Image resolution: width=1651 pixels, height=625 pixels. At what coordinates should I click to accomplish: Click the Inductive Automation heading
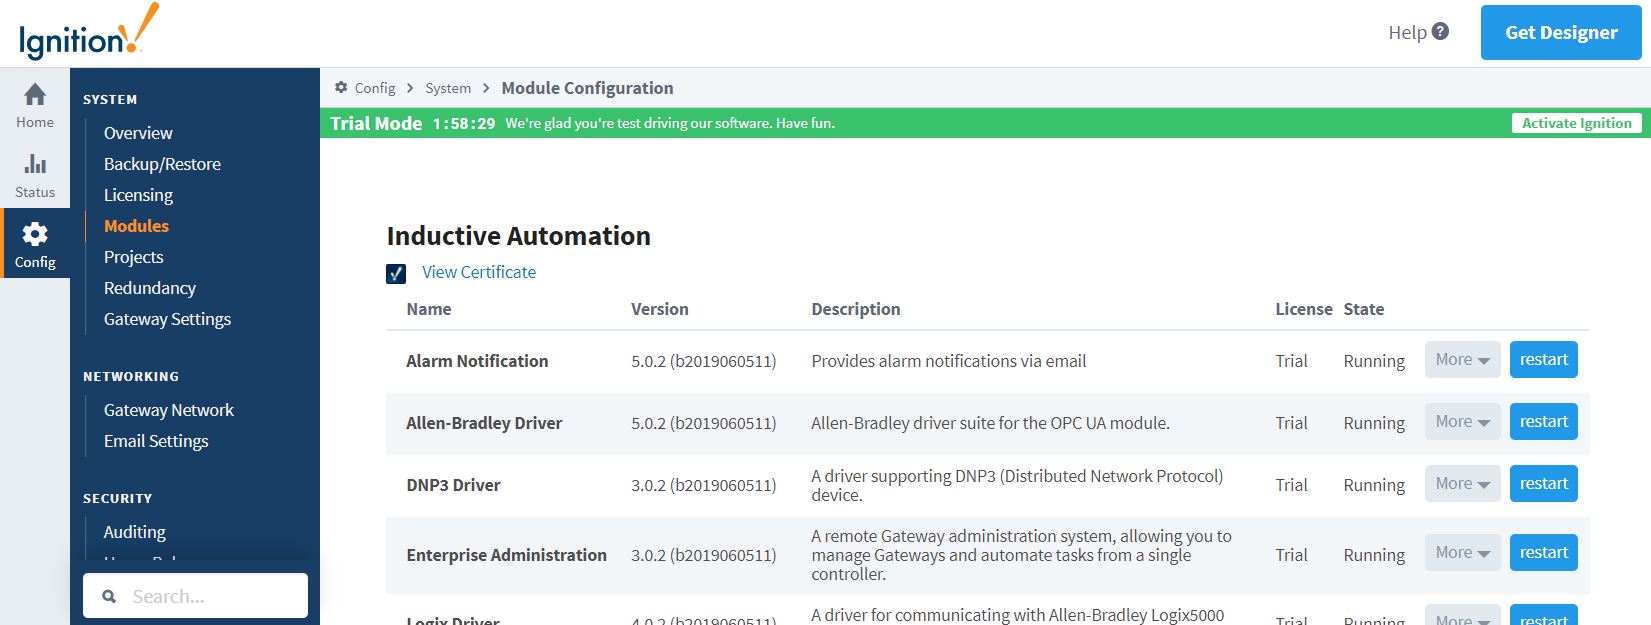click(x=518, y=236)
